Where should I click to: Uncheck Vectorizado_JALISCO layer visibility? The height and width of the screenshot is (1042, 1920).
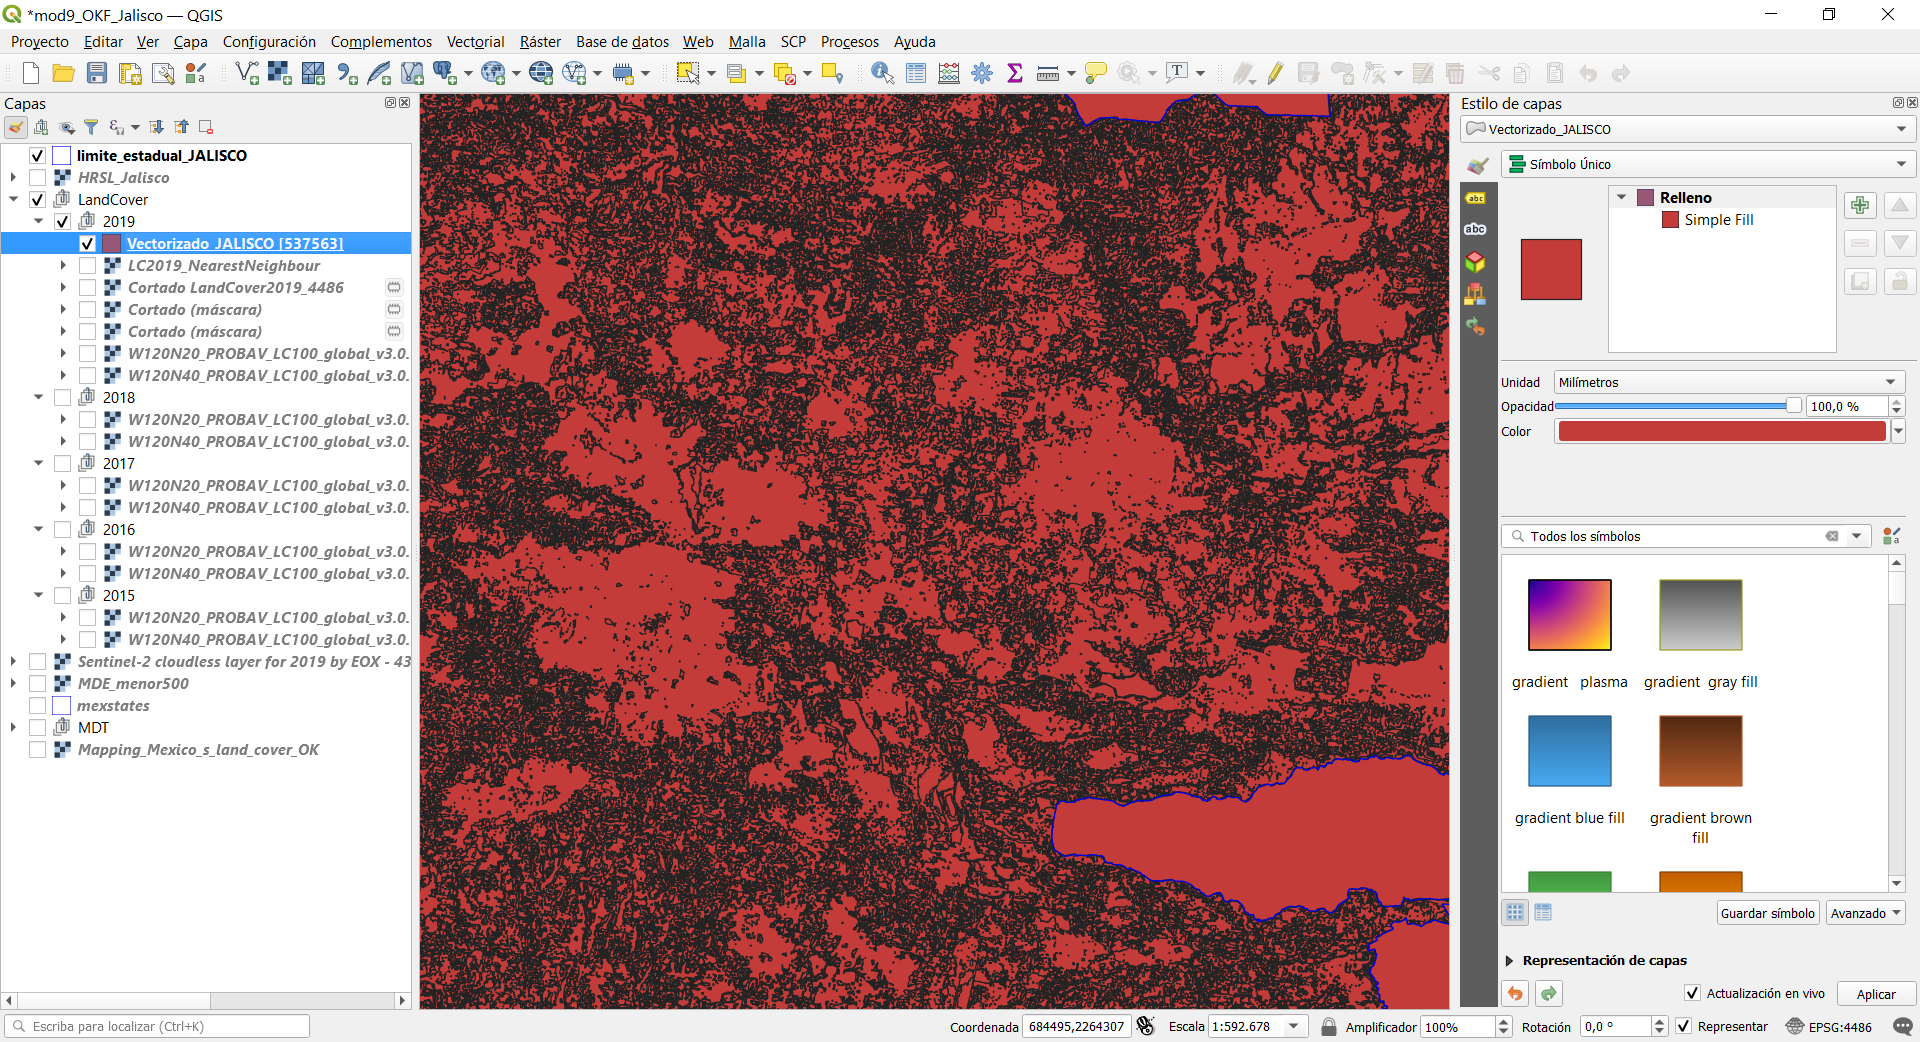87,243
